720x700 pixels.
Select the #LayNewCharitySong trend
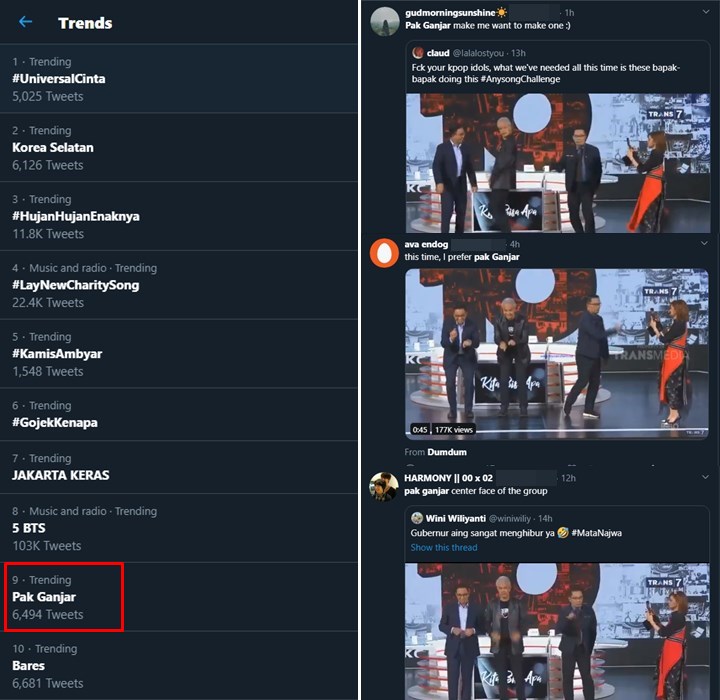(x=179, y=285)
